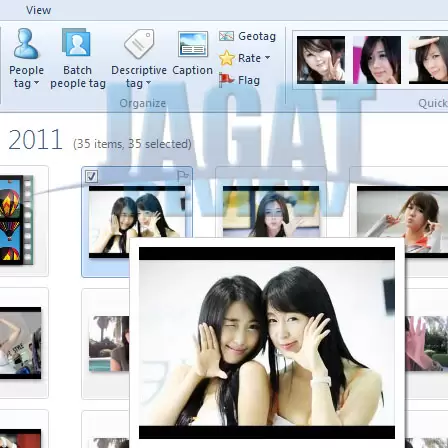Click the '35 items, 35 selected' text
Viewport: 448px width, 448px height.
pyautogui.click(x=132, y=144)
